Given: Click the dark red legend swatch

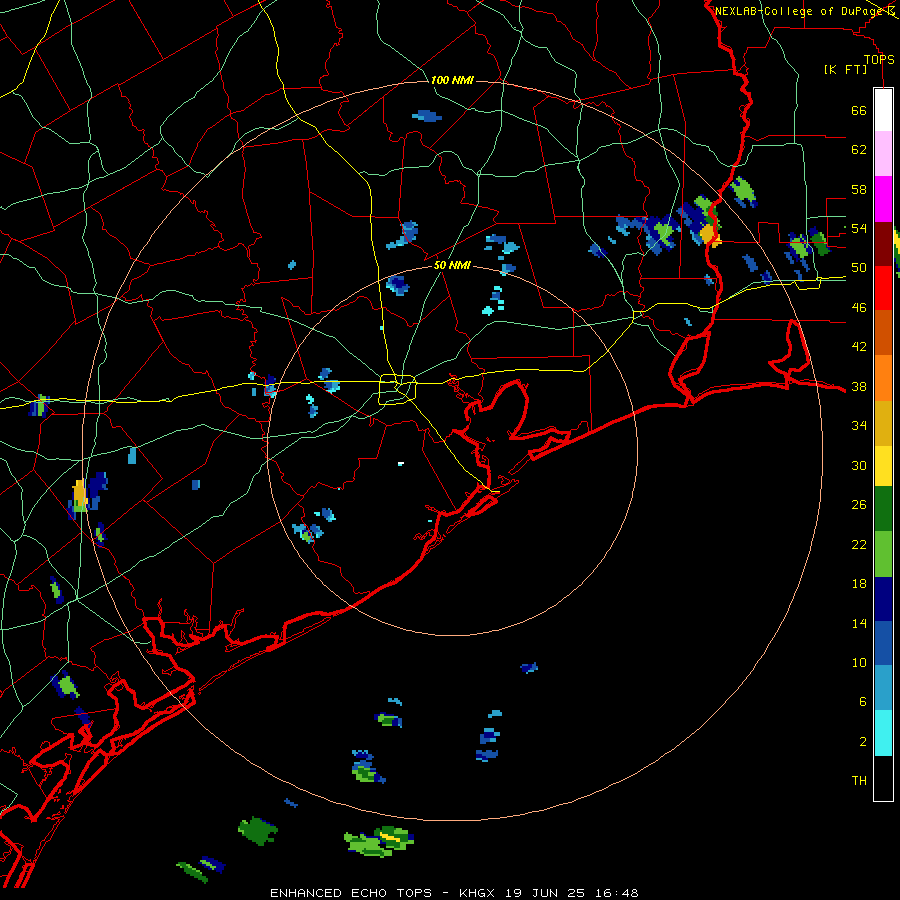Looking at the screenshot, I should [883, 244].
